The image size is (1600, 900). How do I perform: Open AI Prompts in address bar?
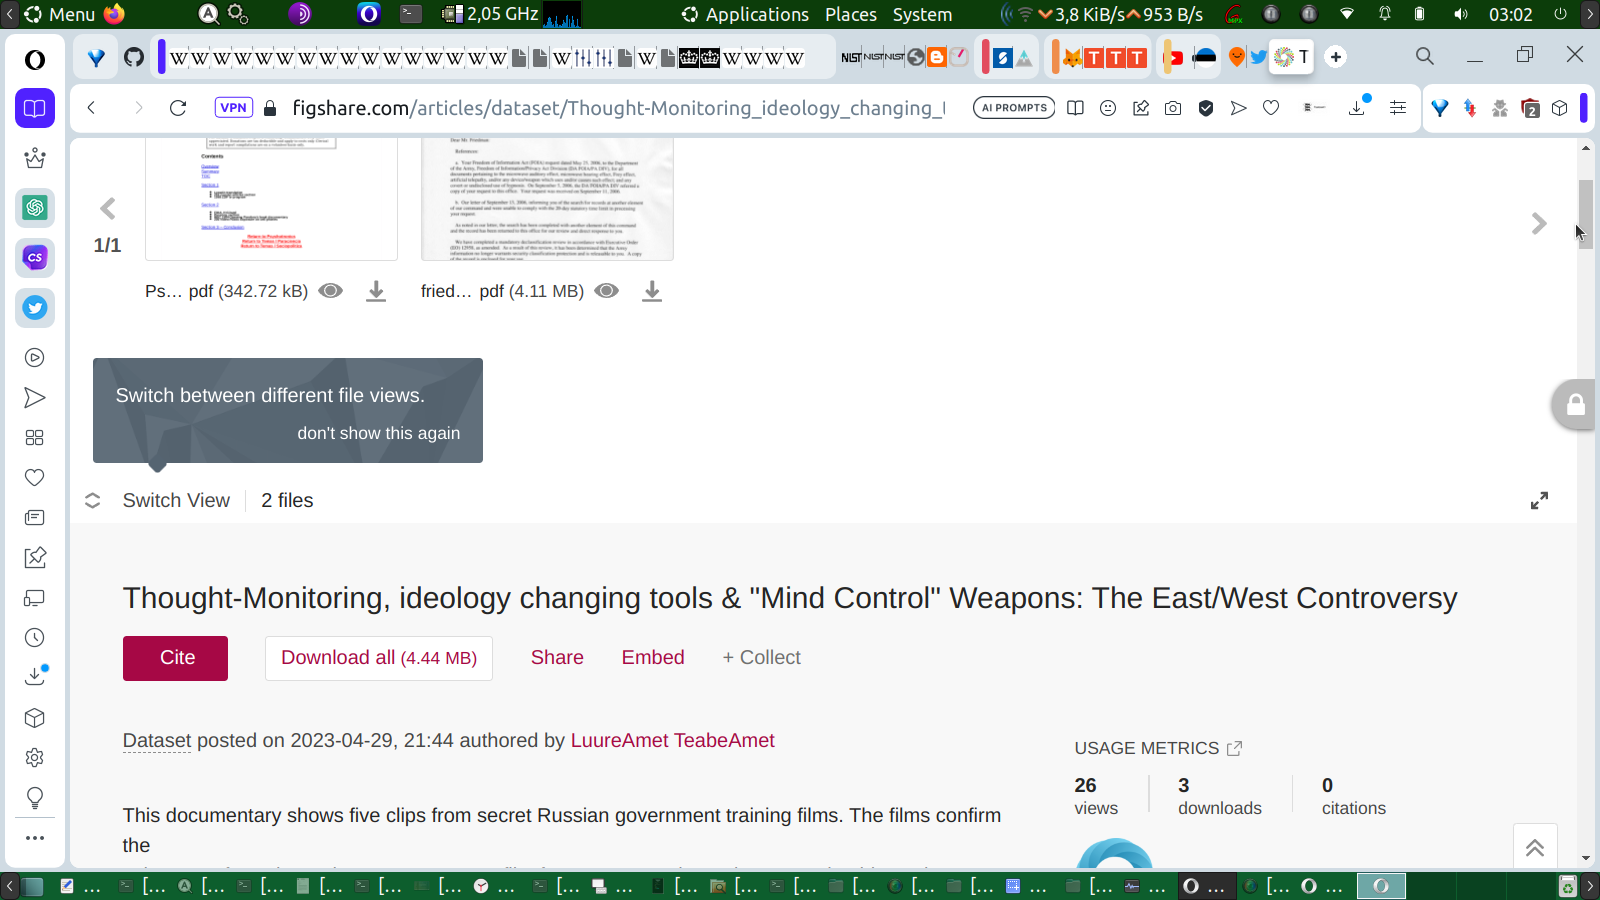(1014, 108)
